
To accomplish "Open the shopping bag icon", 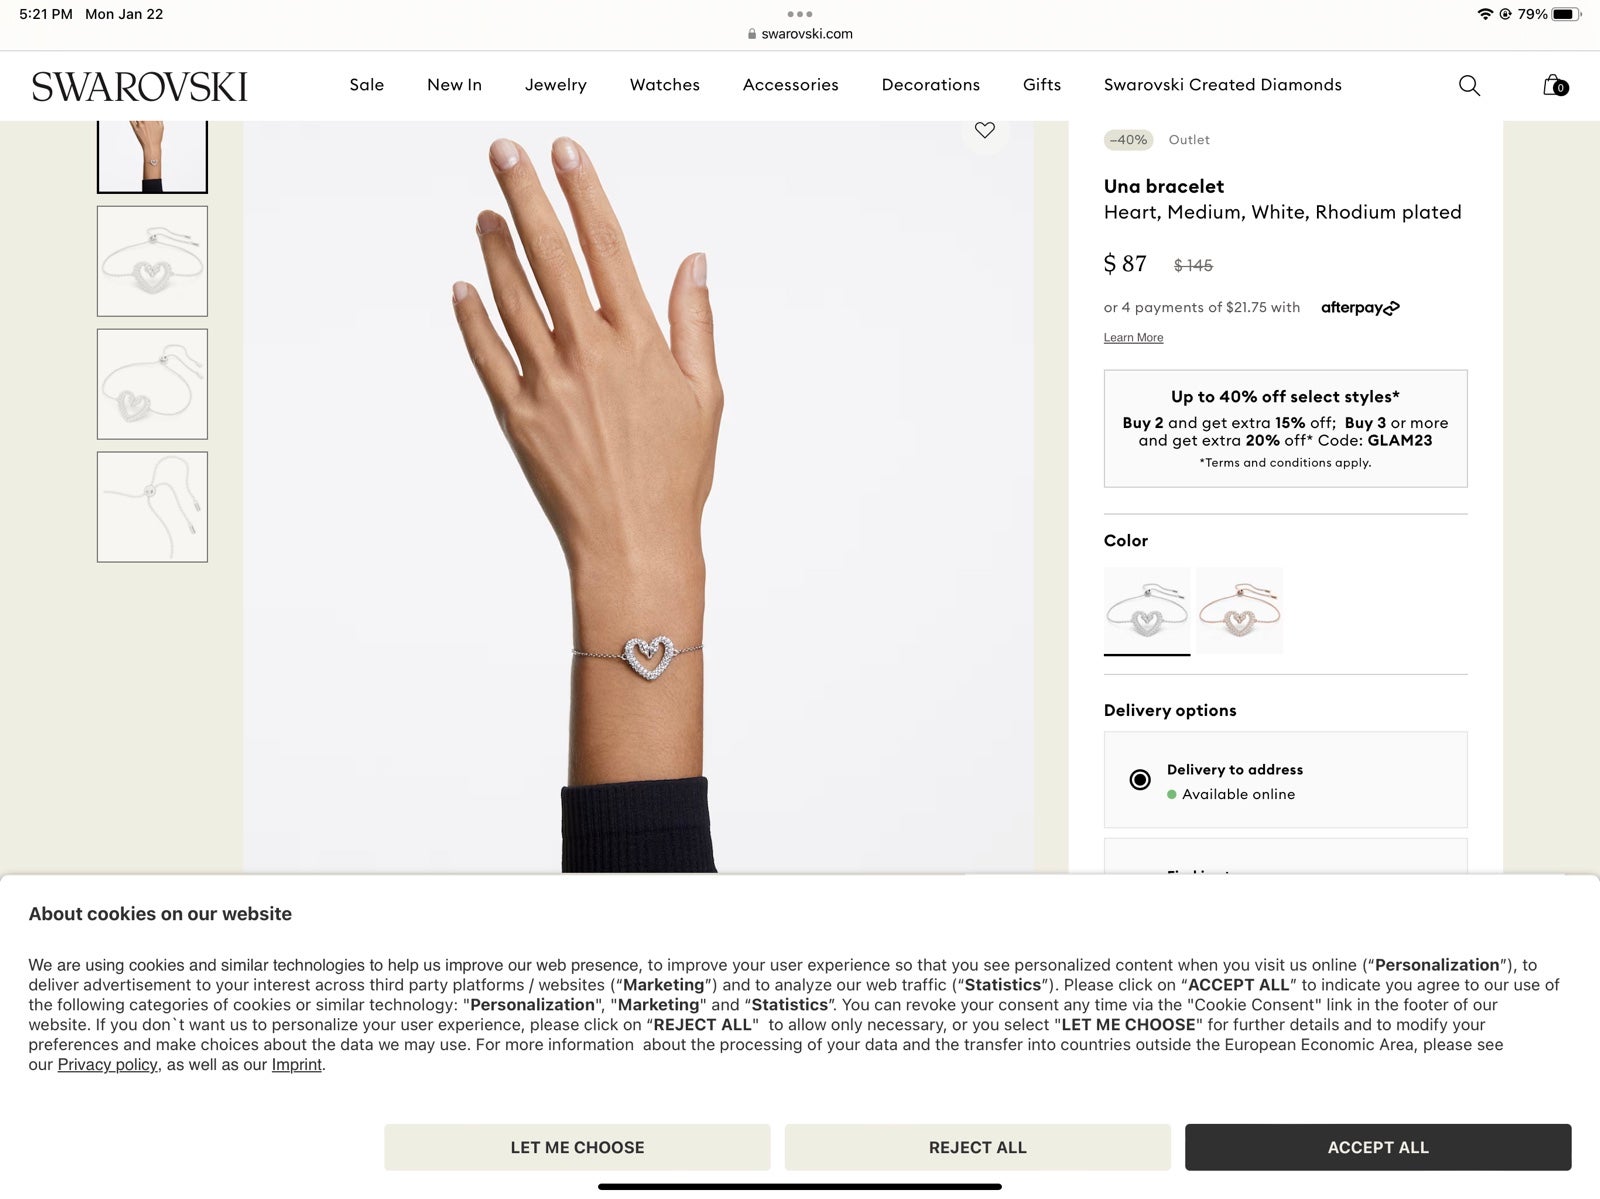I will [1555, 85].
